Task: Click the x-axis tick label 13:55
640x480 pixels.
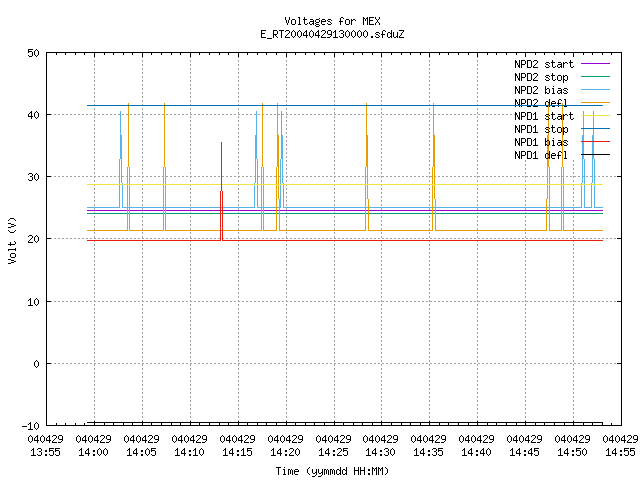Action: point(45,453)
